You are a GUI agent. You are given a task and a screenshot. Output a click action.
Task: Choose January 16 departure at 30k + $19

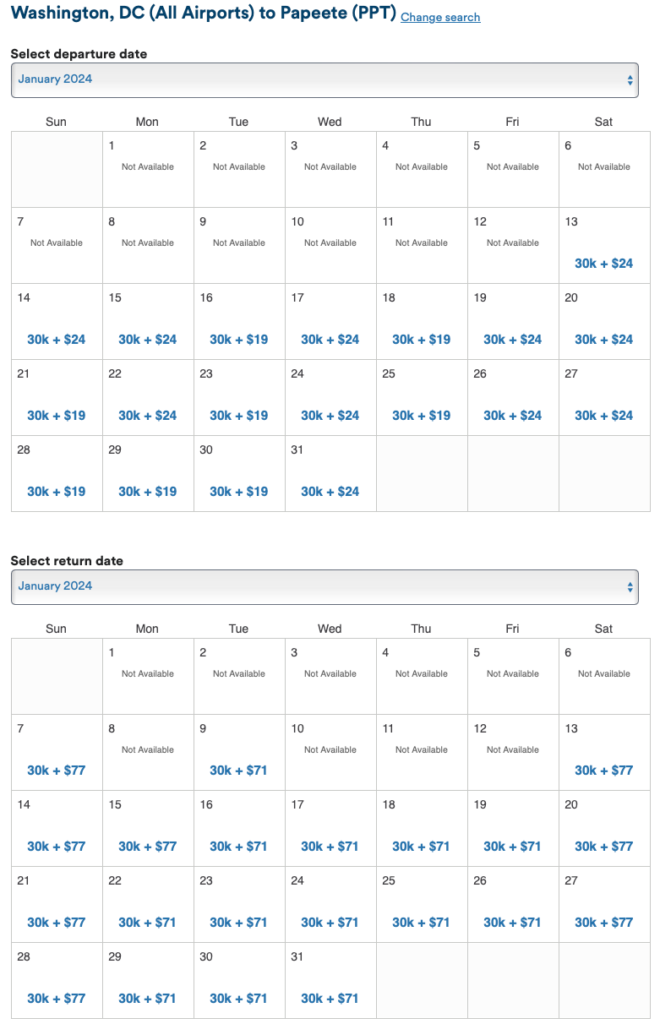[x=239, y=340]
